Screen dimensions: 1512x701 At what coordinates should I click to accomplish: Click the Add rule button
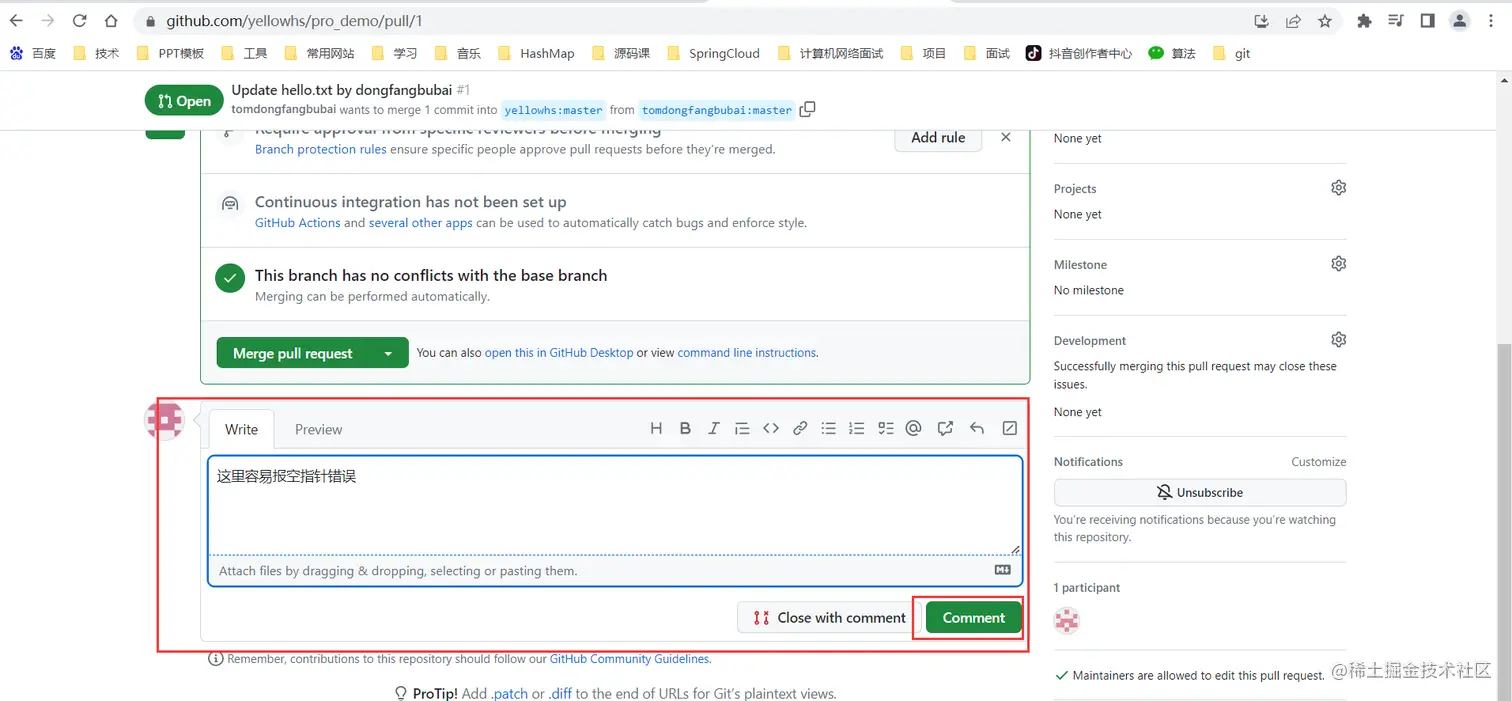pyautogui.click(x=938, y=137)
